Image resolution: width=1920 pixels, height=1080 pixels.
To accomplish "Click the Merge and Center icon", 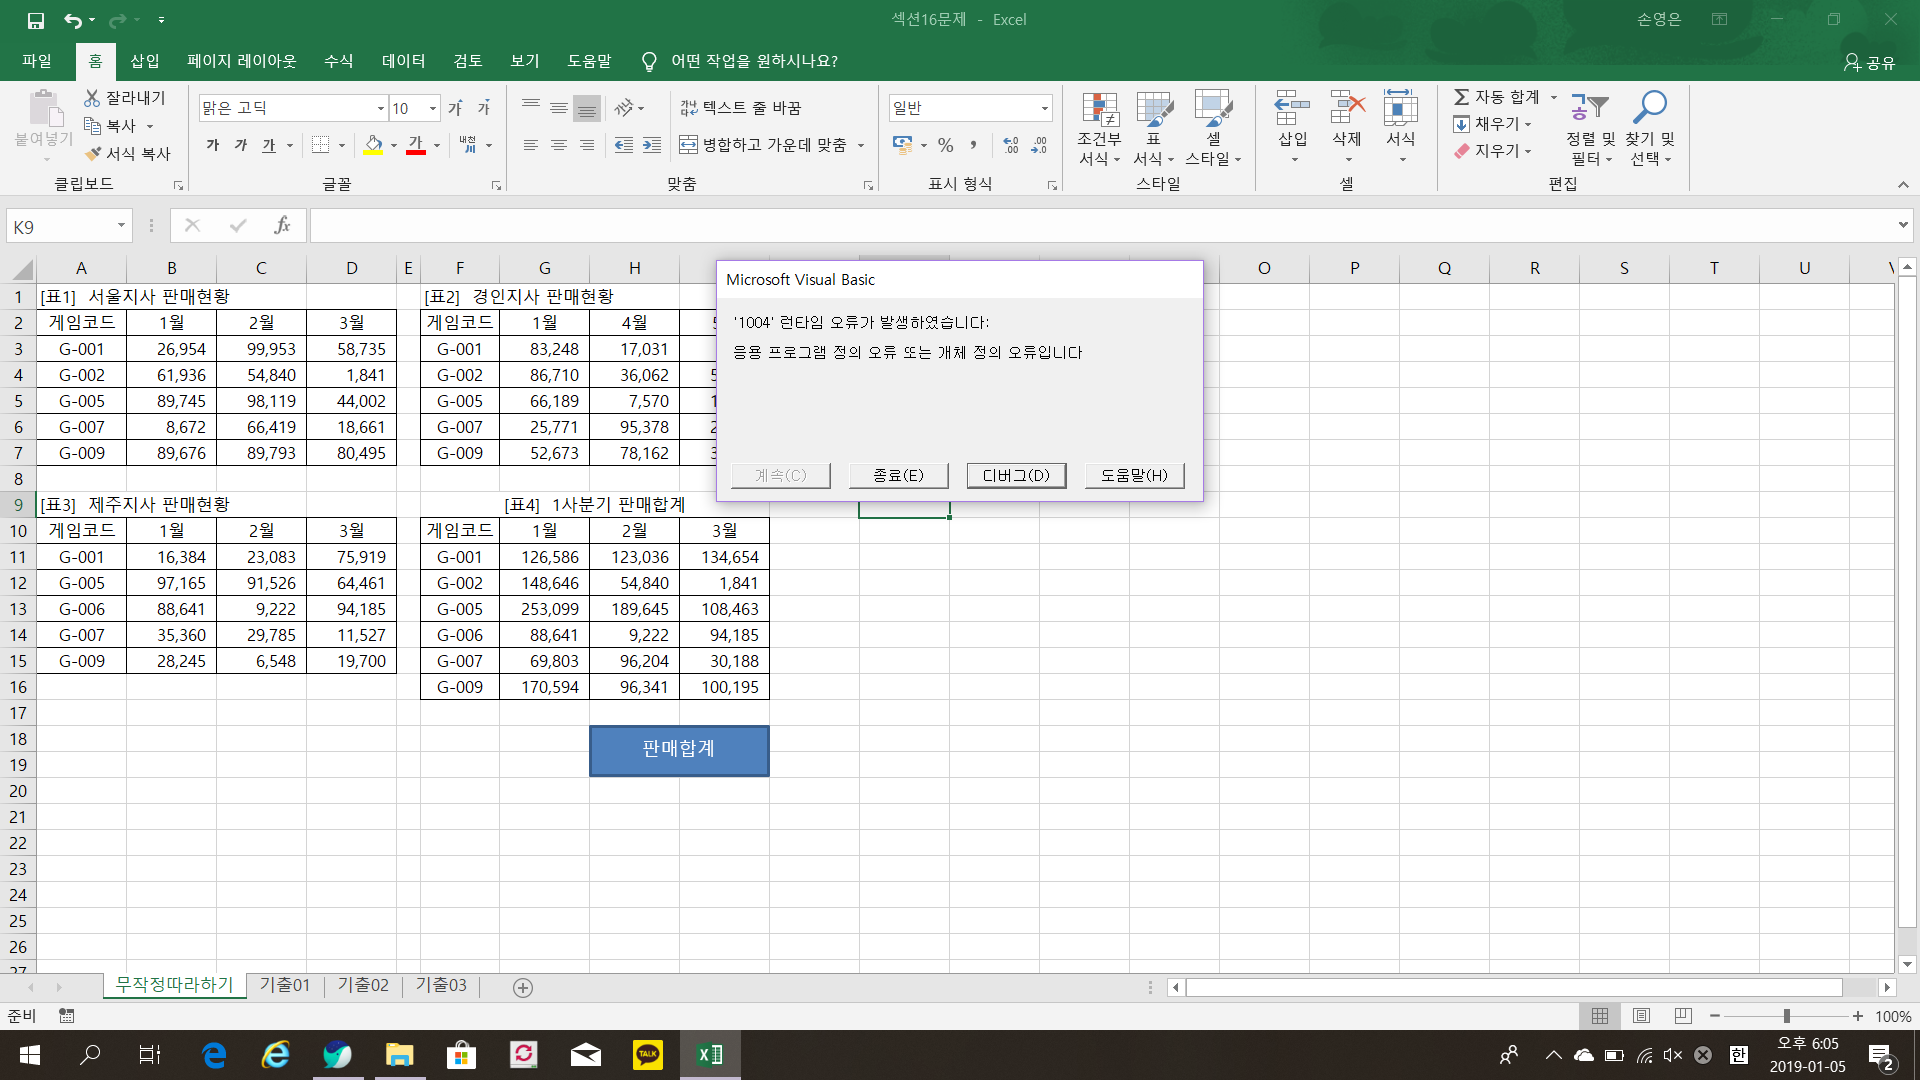I will tap(688, 145).
